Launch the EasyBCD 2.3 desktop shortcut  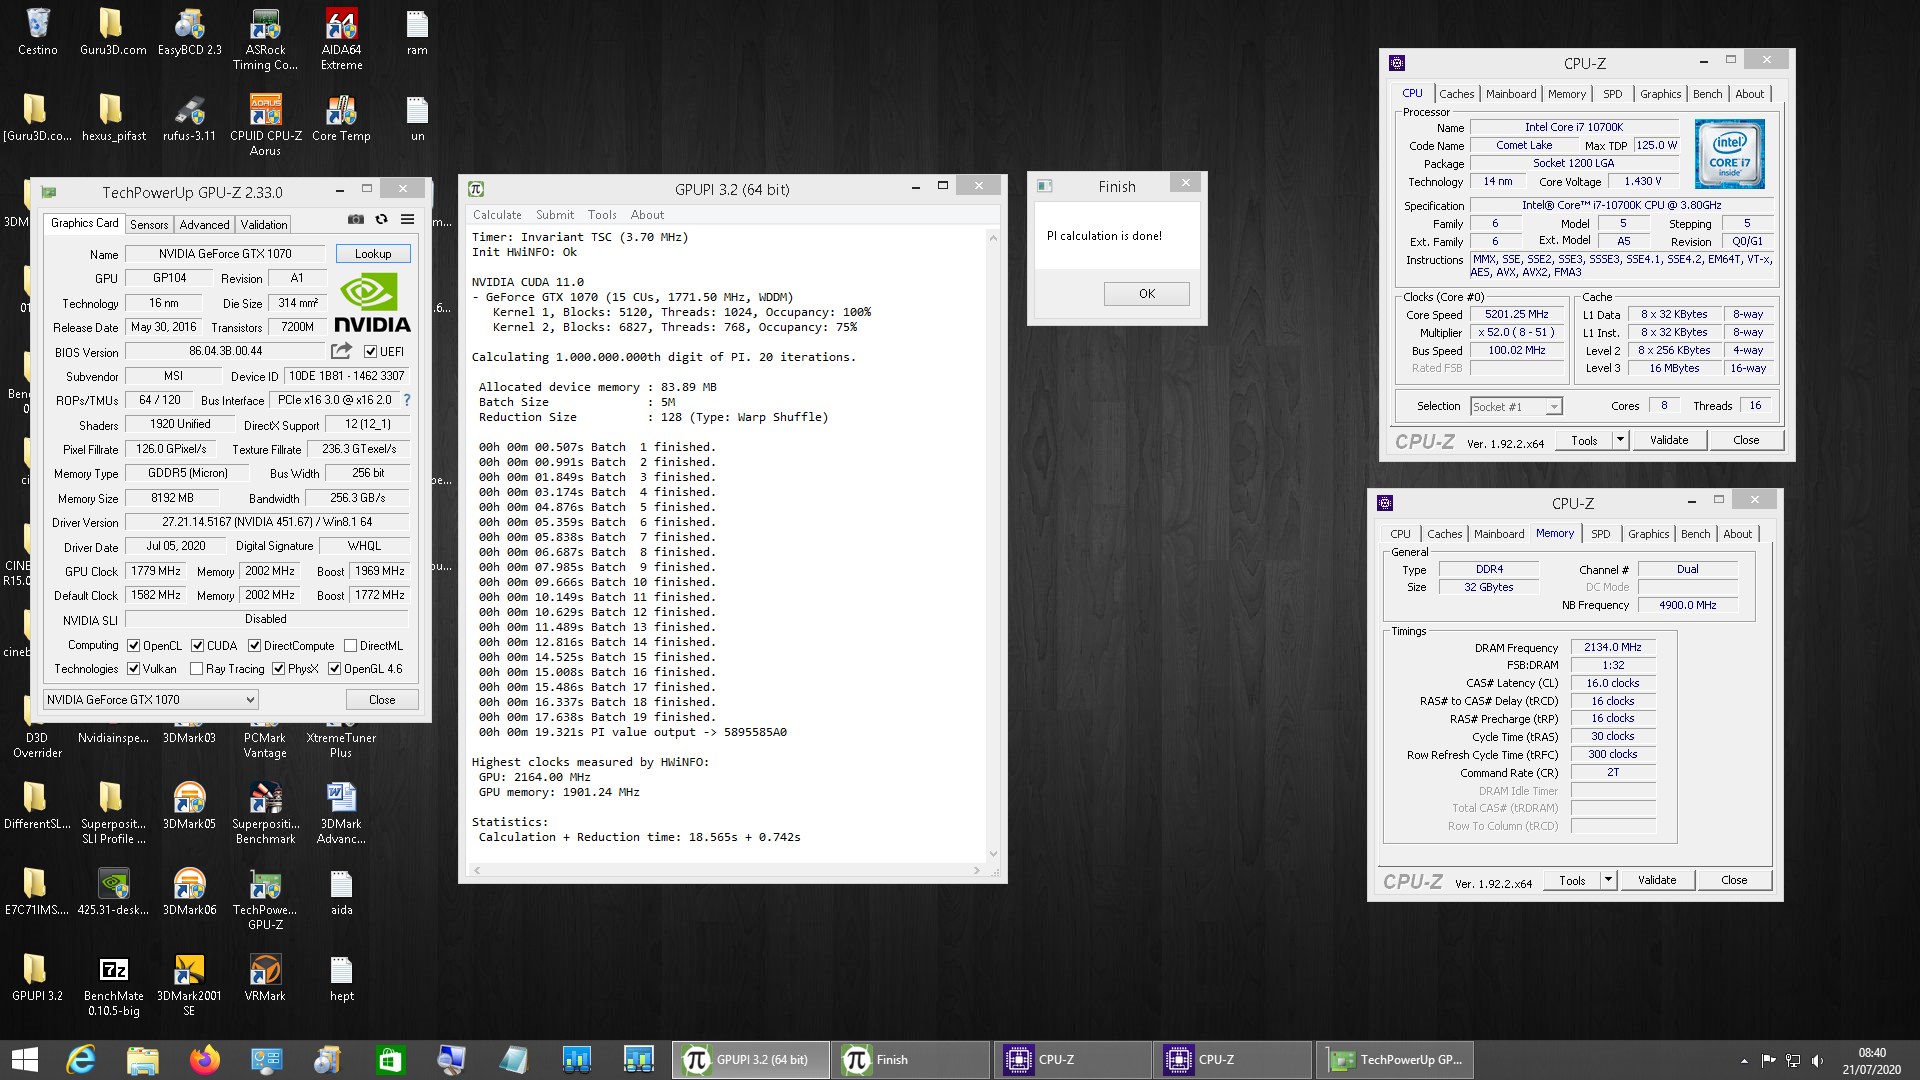pyautogui.click(x=190, y=31)
